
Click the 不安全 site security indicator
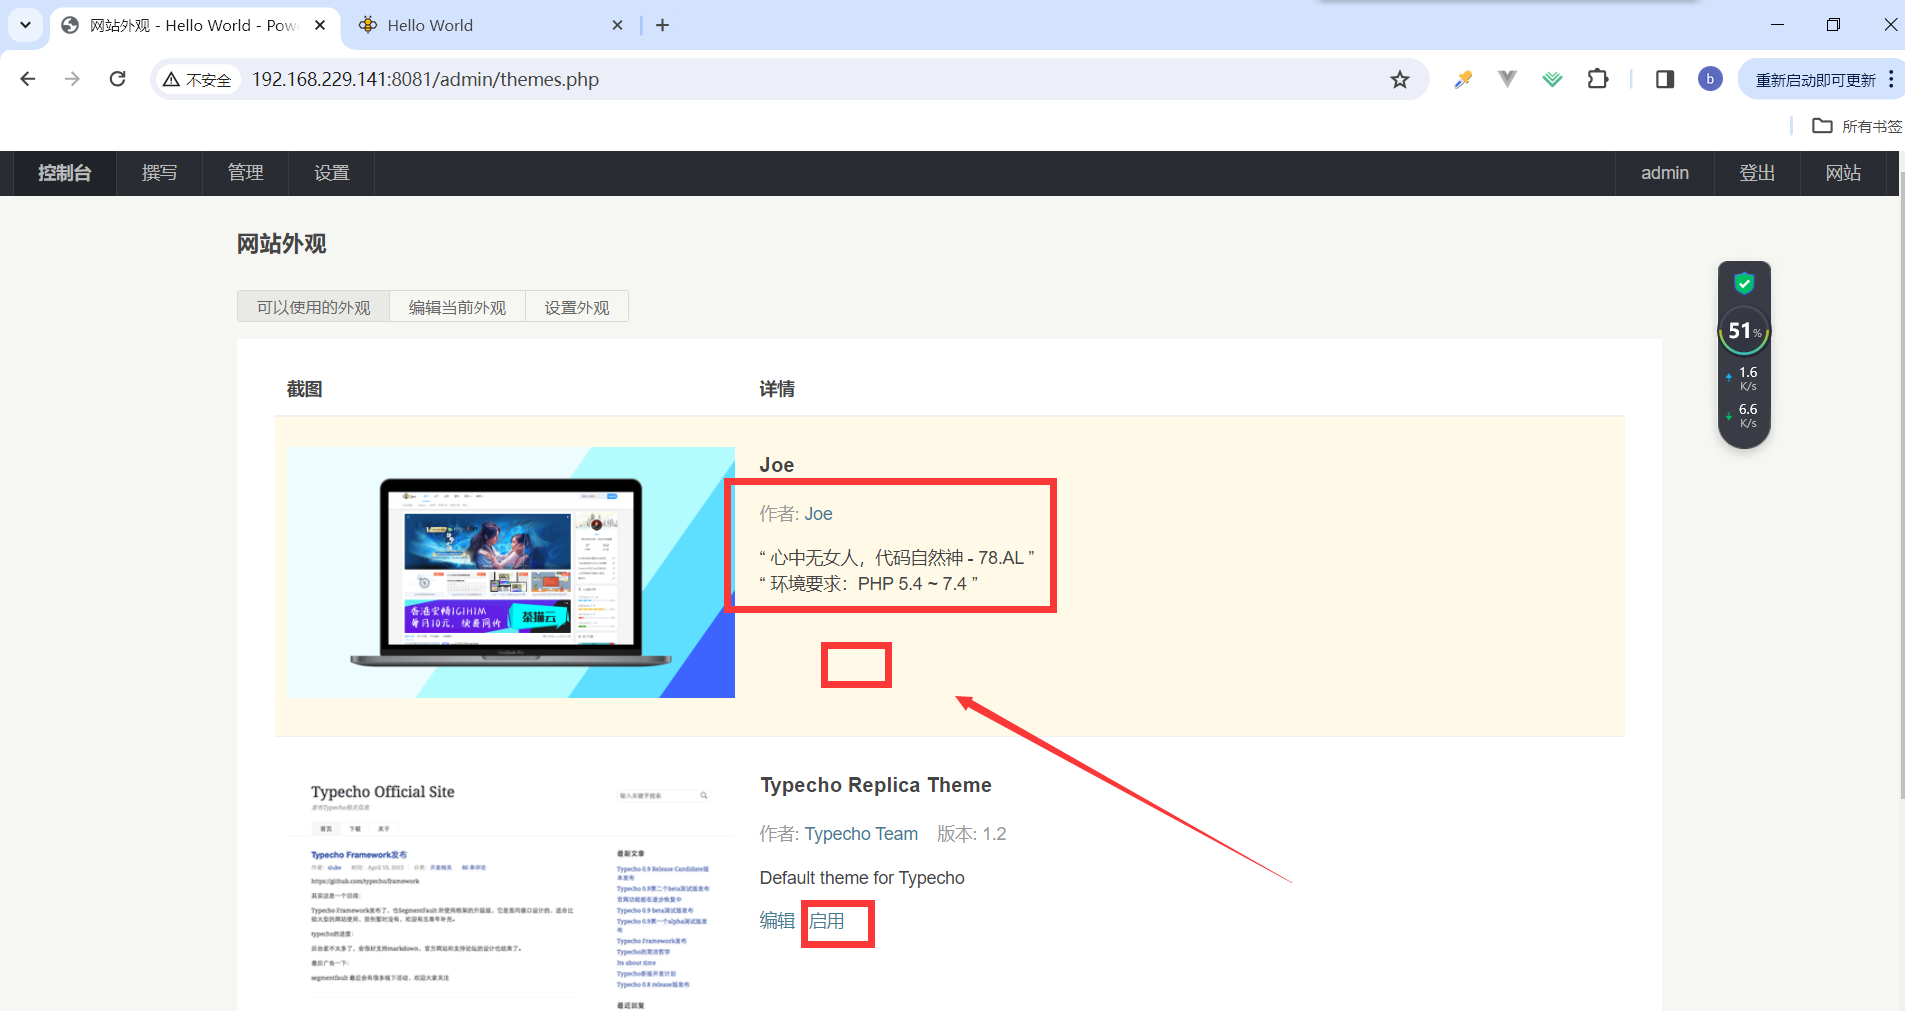tap(198, 80)
